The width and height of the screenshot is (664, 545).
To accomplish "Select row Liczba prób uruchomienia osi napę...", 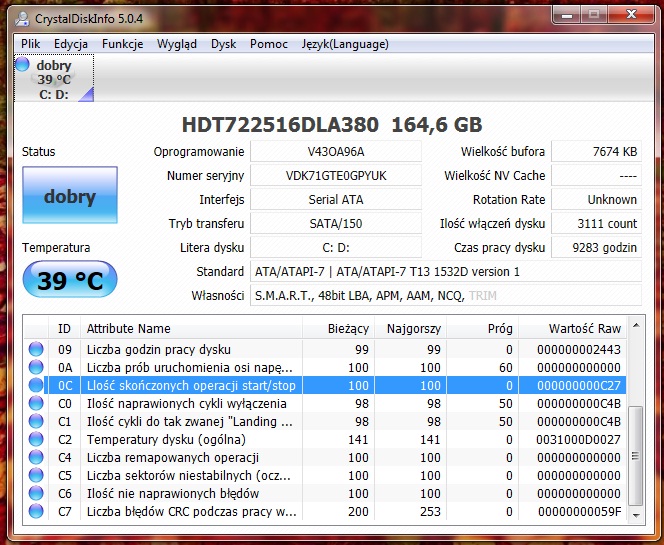I will [x=325, y=367].
